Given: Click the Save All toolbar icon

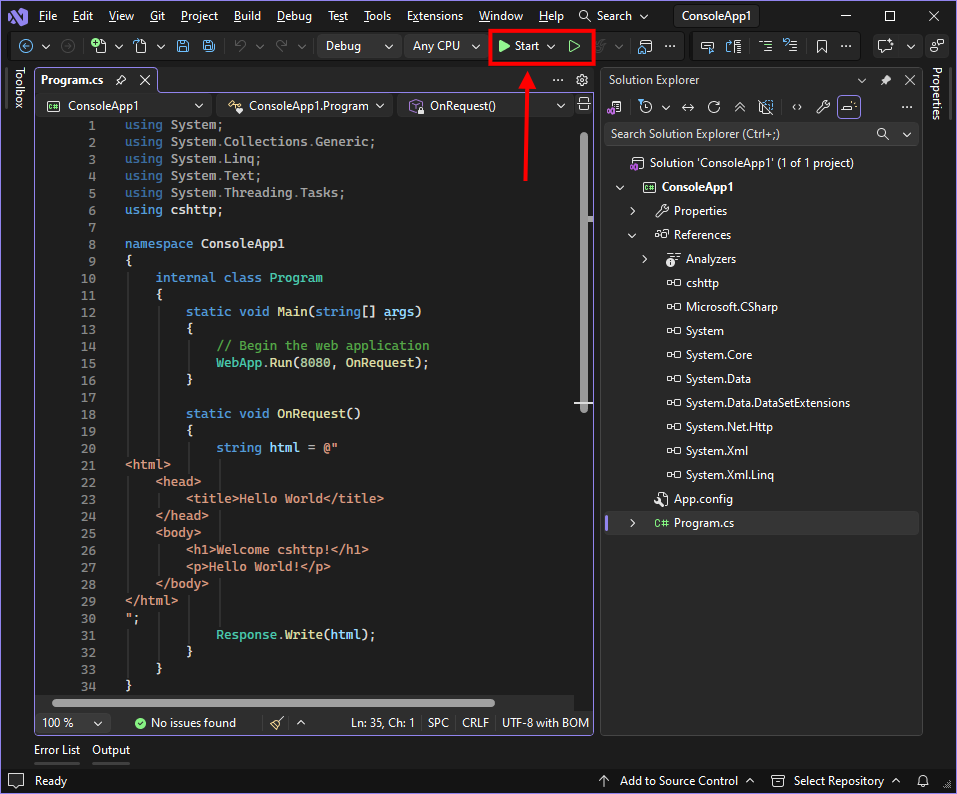Looking at the screenshot, I should pos(209,46).
